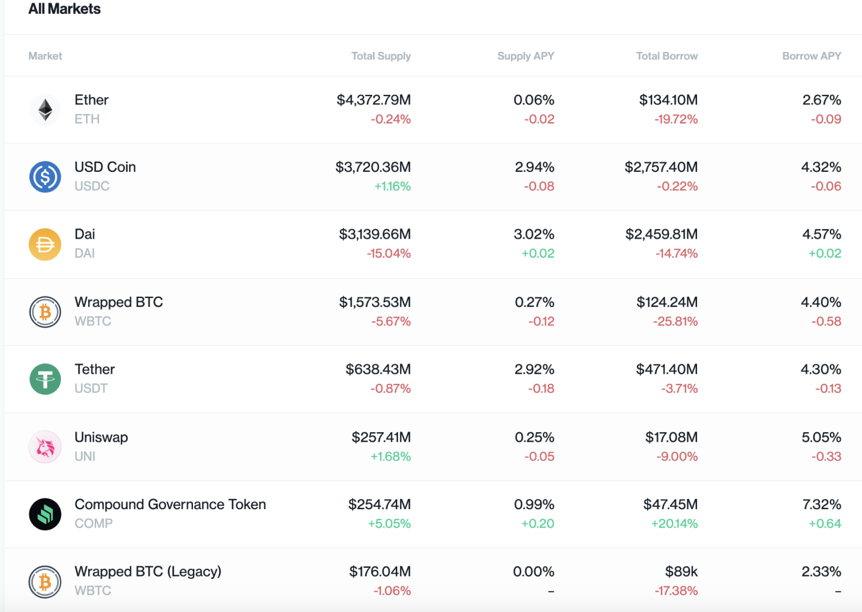This screenshot has height=612, width=862.
Task: Sort by Total Borrow column header
Action: (667, 56)
